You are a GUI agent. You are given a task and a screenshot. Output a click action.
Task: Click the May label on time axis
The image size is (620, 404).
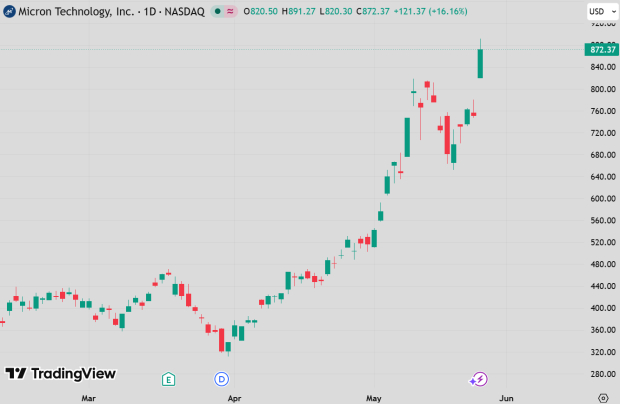point(374,398)
